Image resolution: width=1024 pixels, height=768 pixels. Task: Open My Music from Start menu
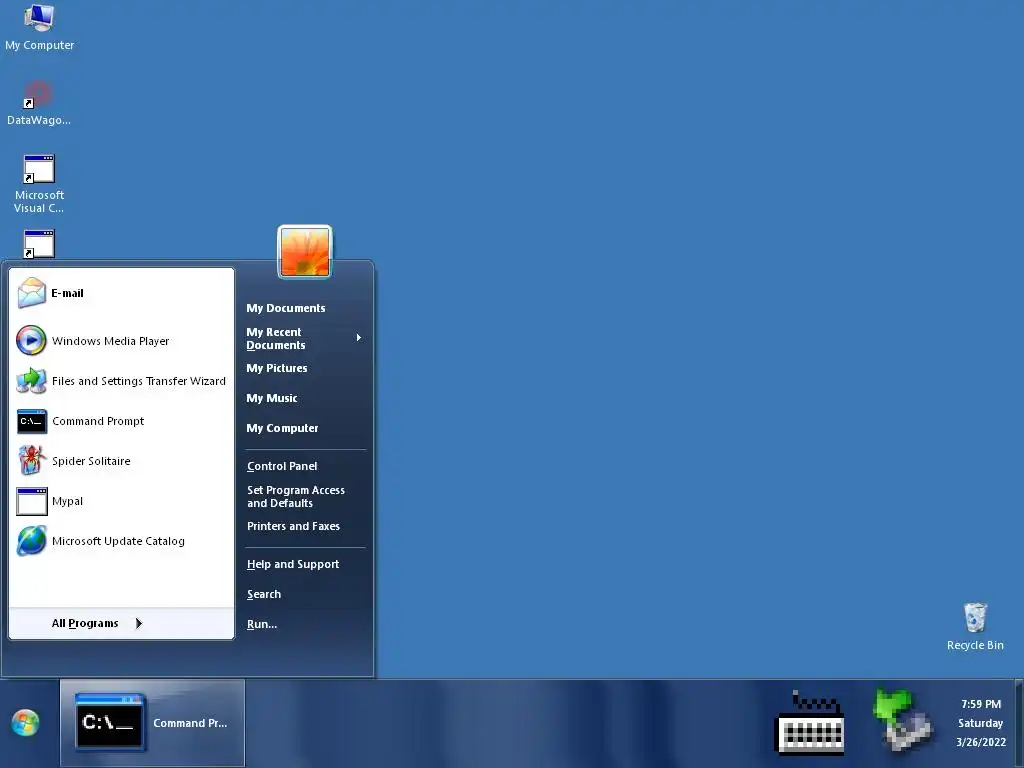(272, 398)
